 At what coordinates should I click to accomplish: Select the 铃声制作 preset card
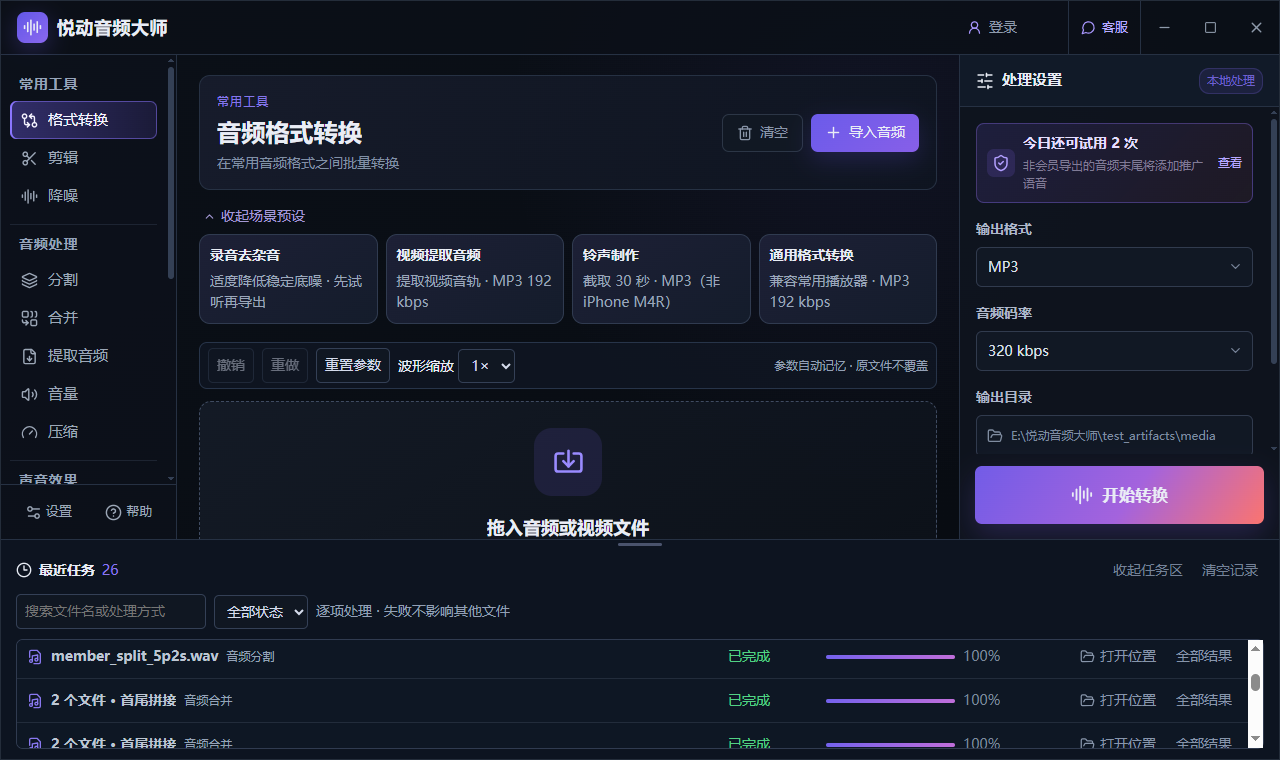pyautogui.click(x=661, y=279)
